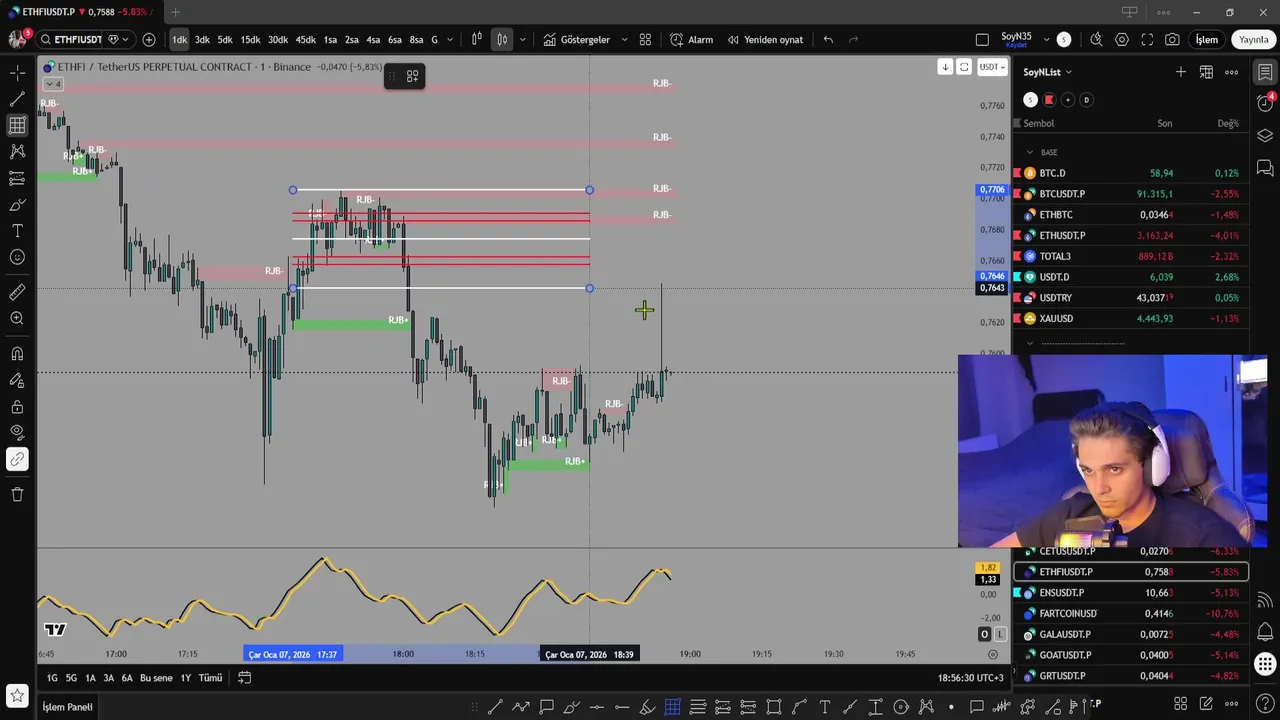Open go to date calendar icon

(244, 678)
